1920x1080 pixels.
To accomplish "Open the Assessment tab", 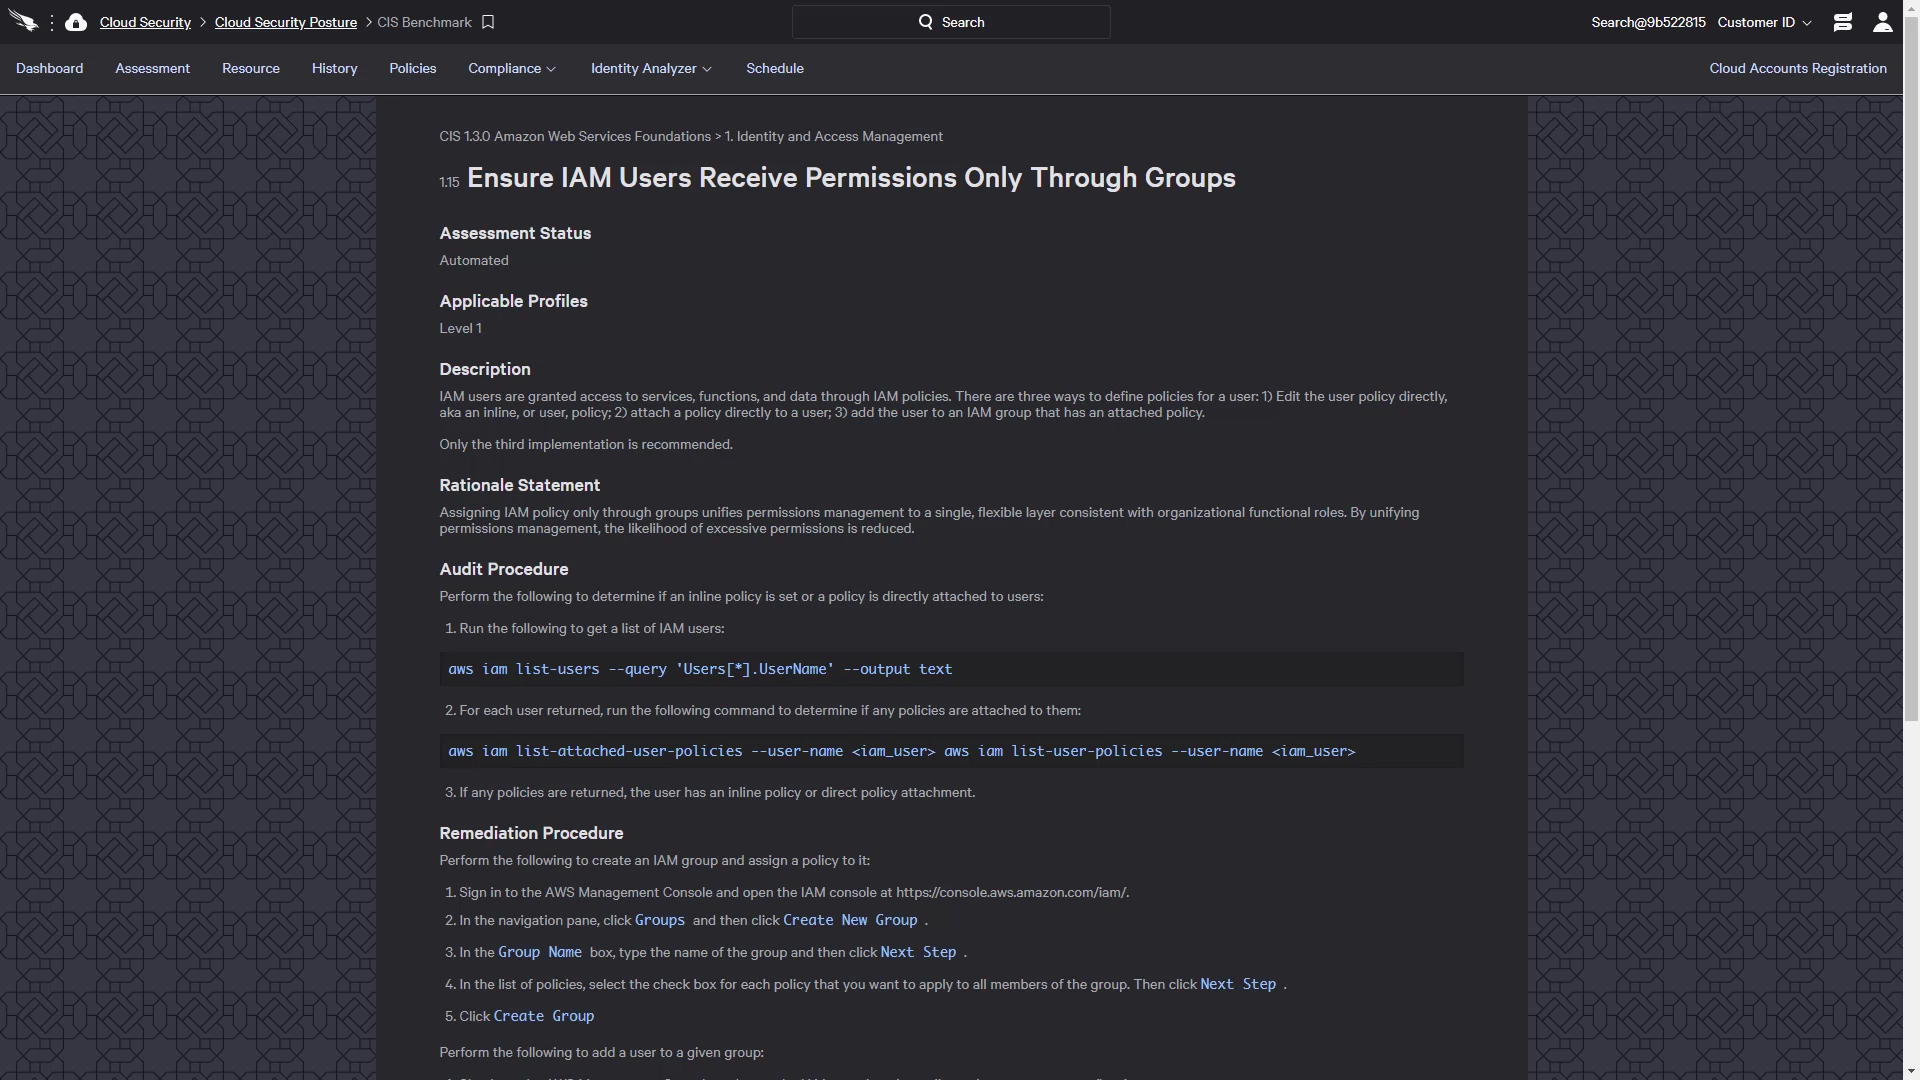I will click(x=152, y=68).
